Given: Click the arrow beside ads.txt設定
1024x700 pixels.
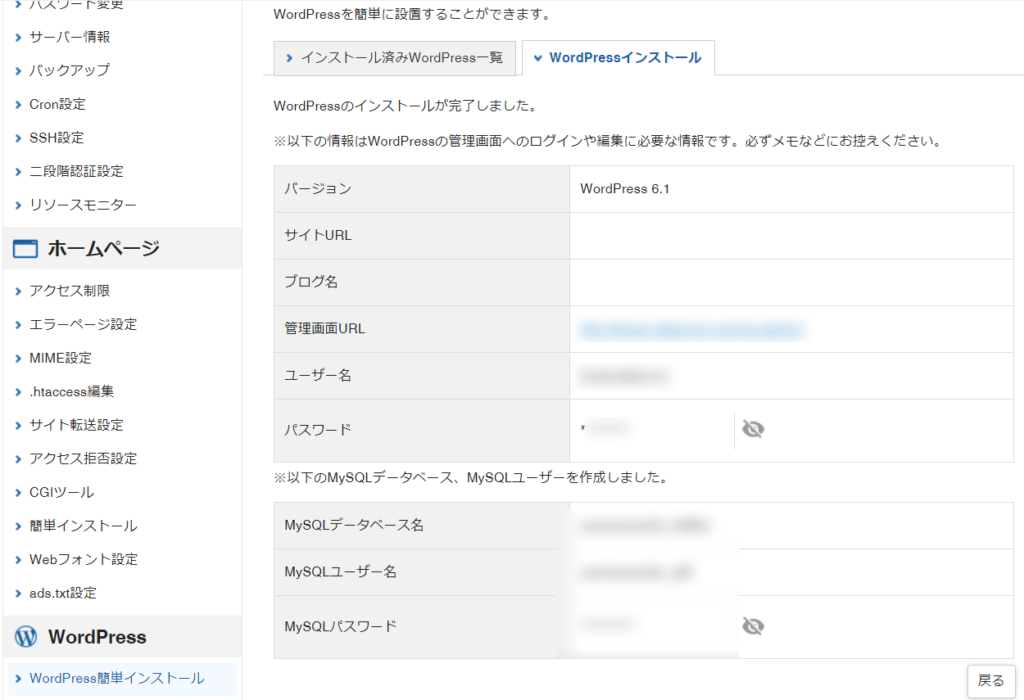Looking at the screenshot, I should 18,594.
